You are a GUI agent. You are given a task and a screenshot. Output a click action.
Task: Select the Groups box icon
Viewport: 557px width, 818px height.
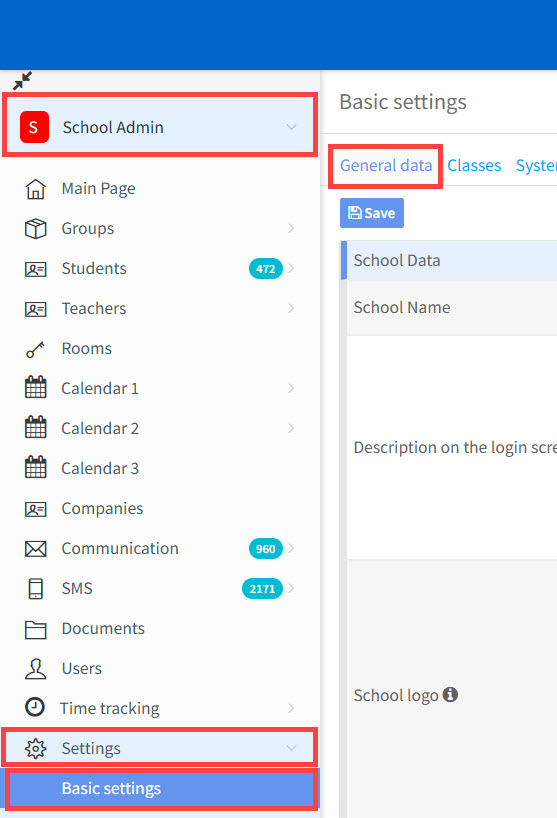coord(35,228)
